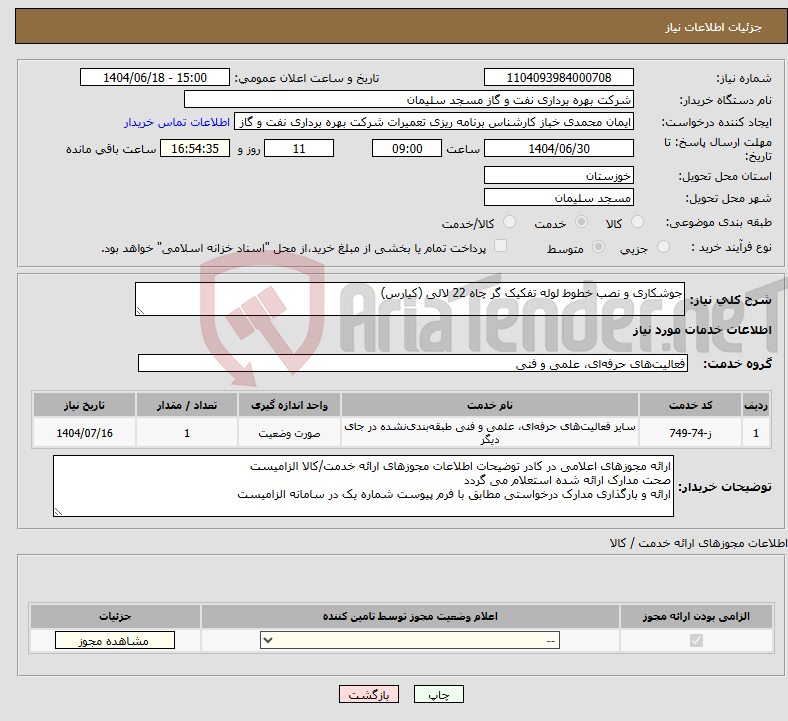Click the unit cell صورت وضعیت
Screen dimensions: 788x721
pos(289,433)
